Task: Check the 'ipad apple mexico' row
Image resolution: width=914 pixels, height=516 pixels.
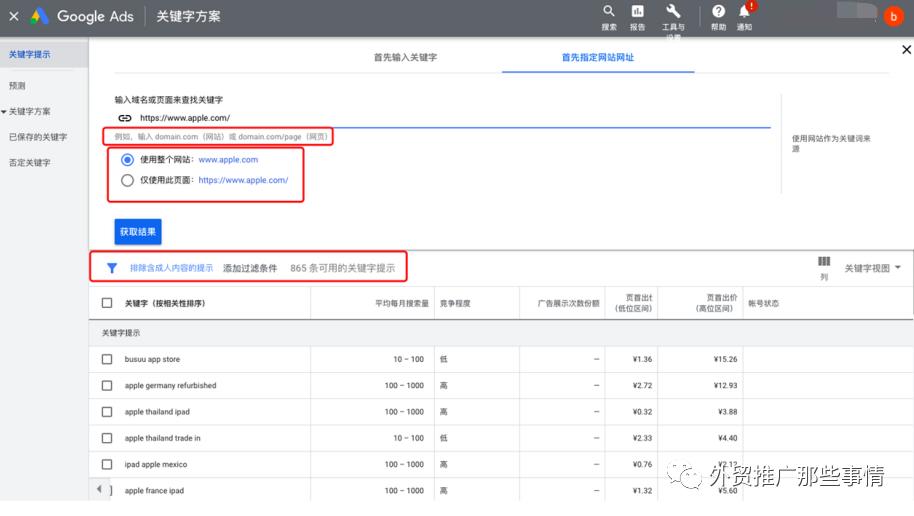Action: (107, 464)
